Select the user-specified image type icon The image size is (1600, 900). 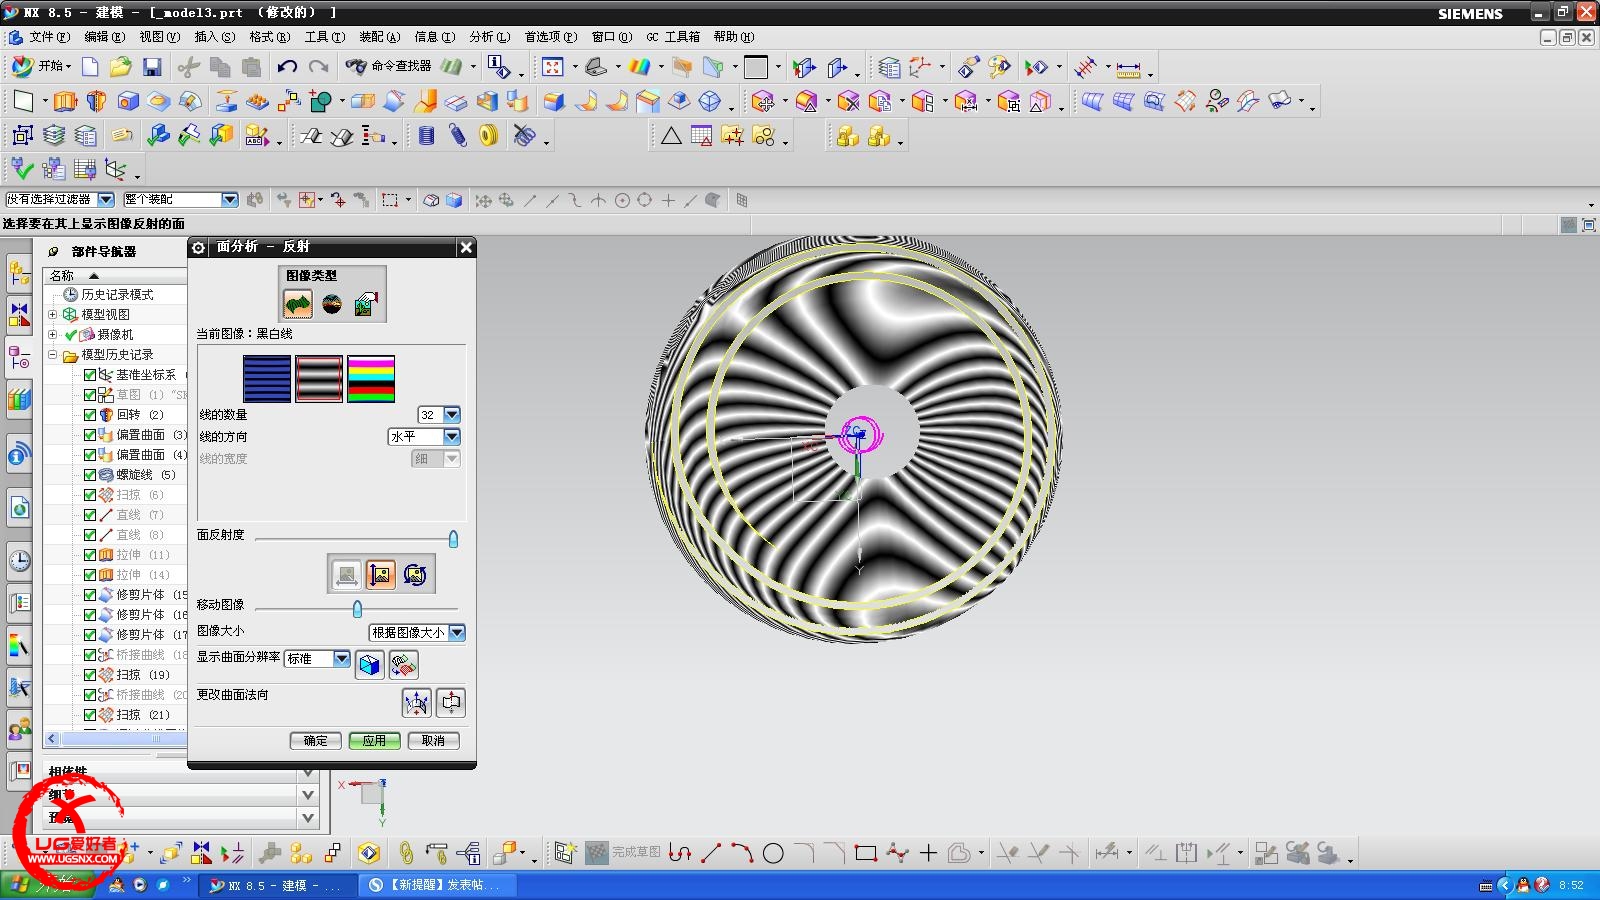click(365, 303)
